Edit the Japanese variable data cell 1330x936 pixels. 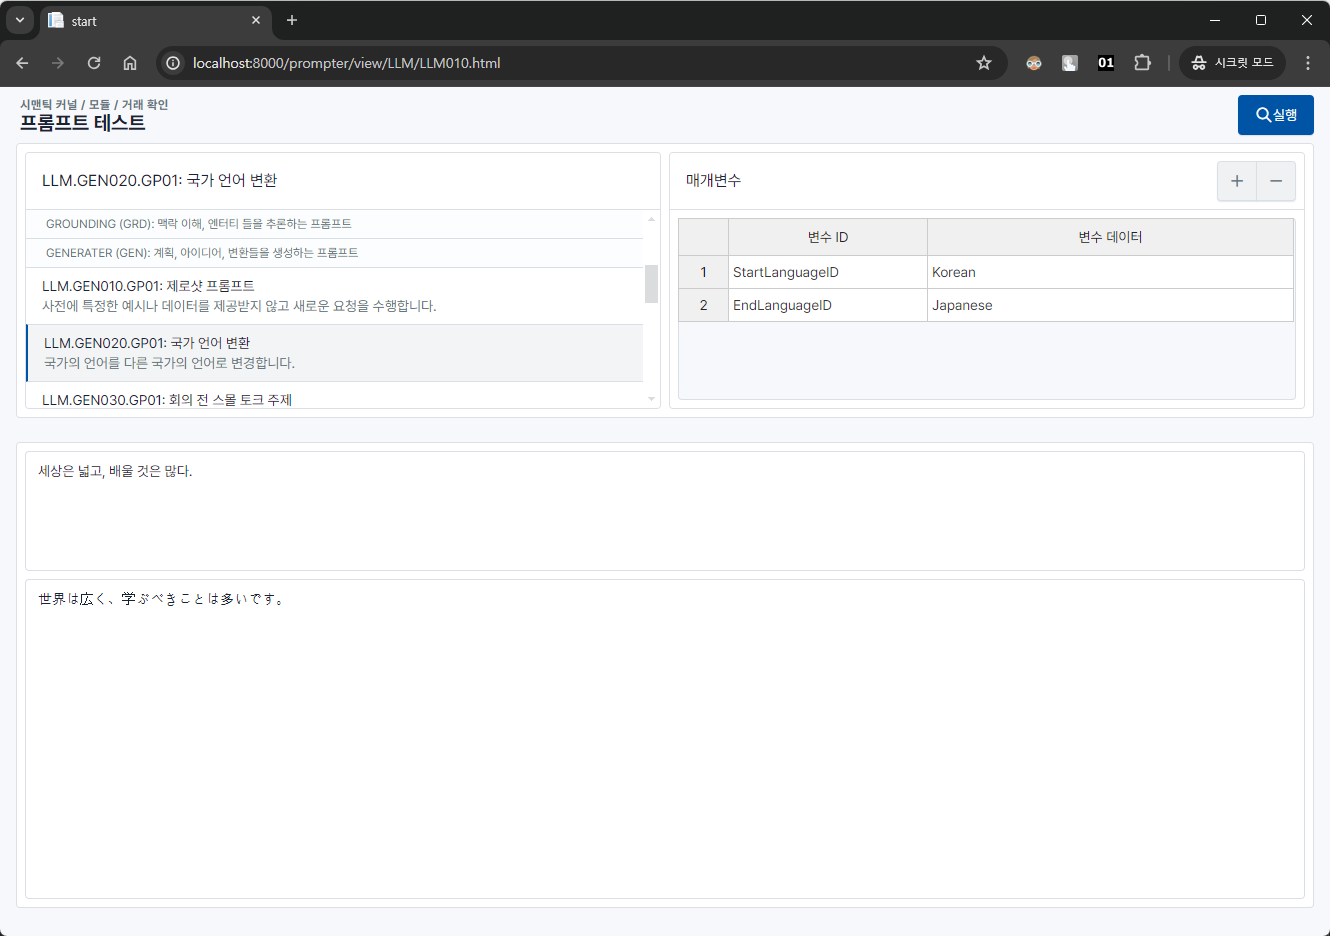(x=1110, y=305)
